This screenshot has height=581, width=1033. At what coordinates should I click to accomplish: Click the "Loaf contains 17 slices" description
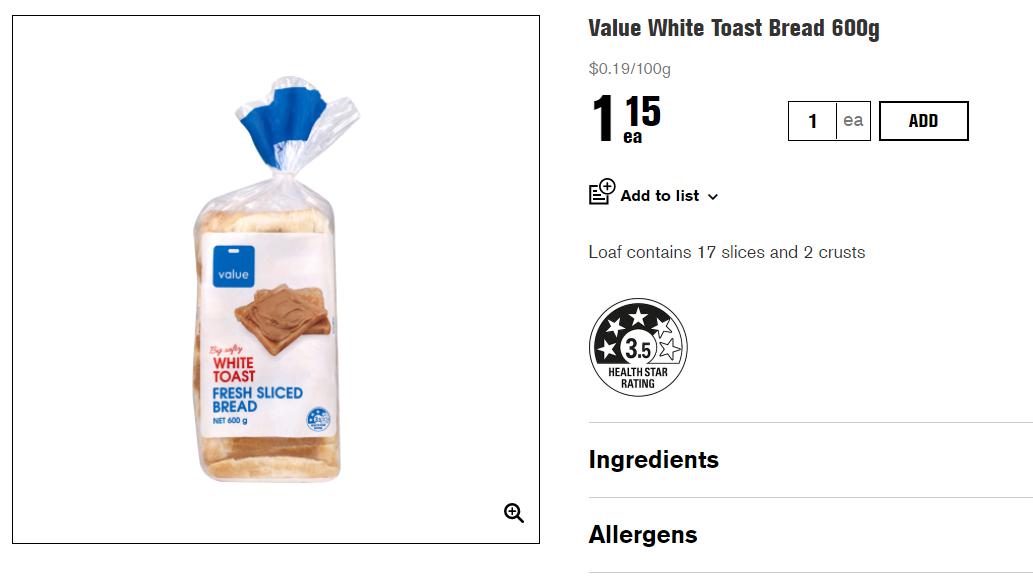tap(726, 252)
